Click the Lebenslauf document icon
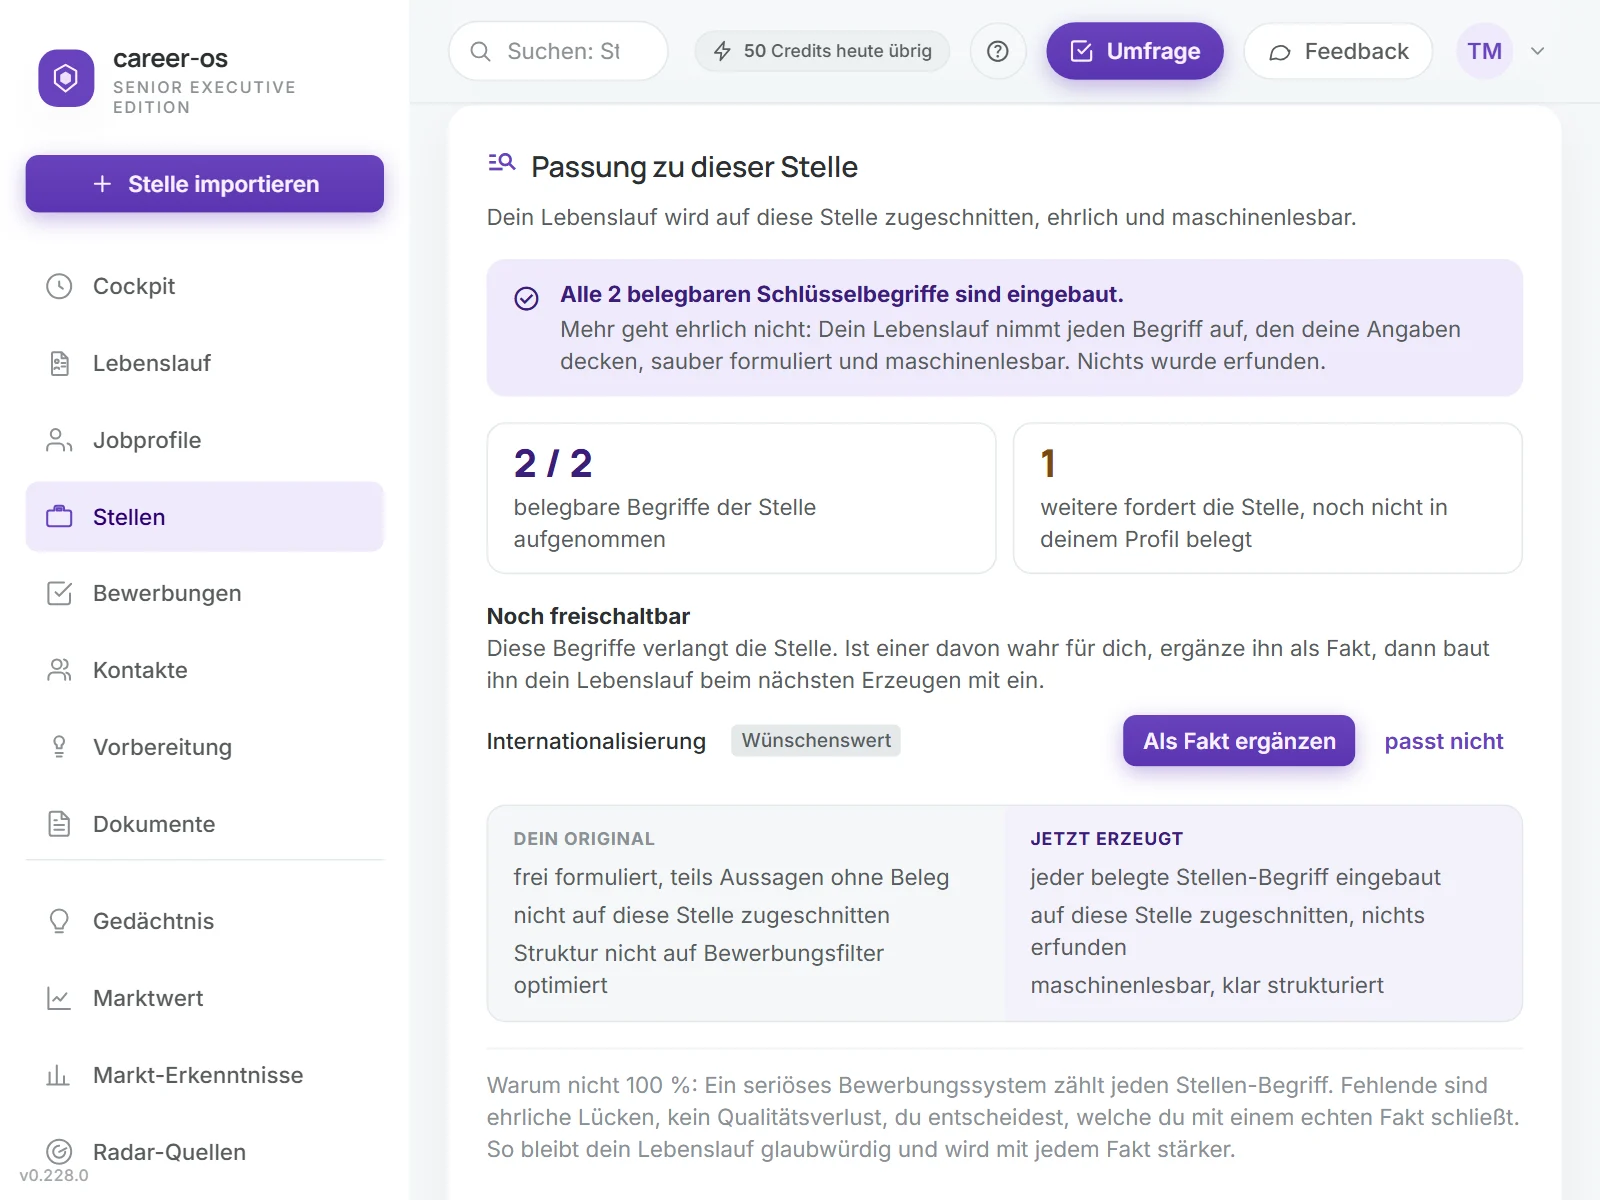The image size is (1600, 1200). pos(59,363)
